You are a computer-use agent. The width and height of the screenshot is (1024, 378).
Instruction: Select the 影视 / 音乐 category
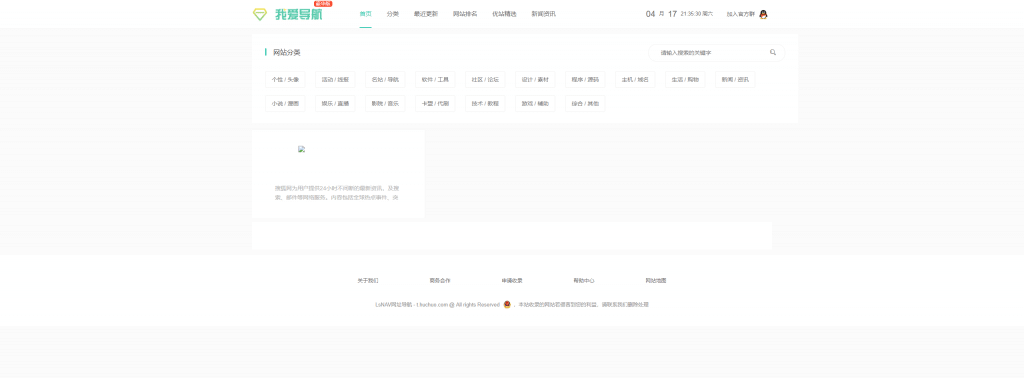click(385, 104)
